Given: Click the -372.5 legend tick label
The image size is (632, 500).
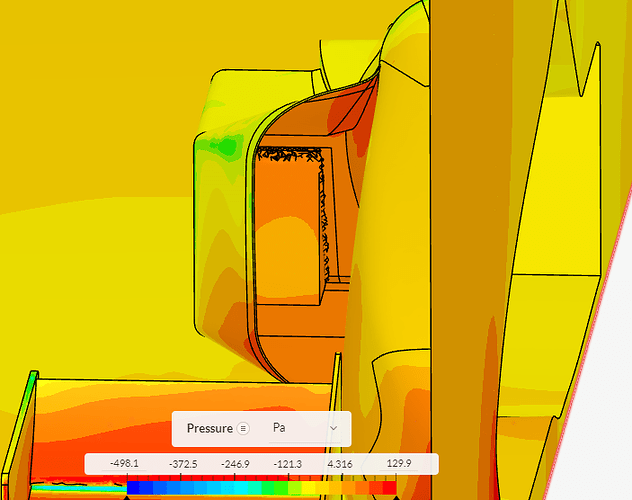Looking at the screenshot, I should click(183, 465).
